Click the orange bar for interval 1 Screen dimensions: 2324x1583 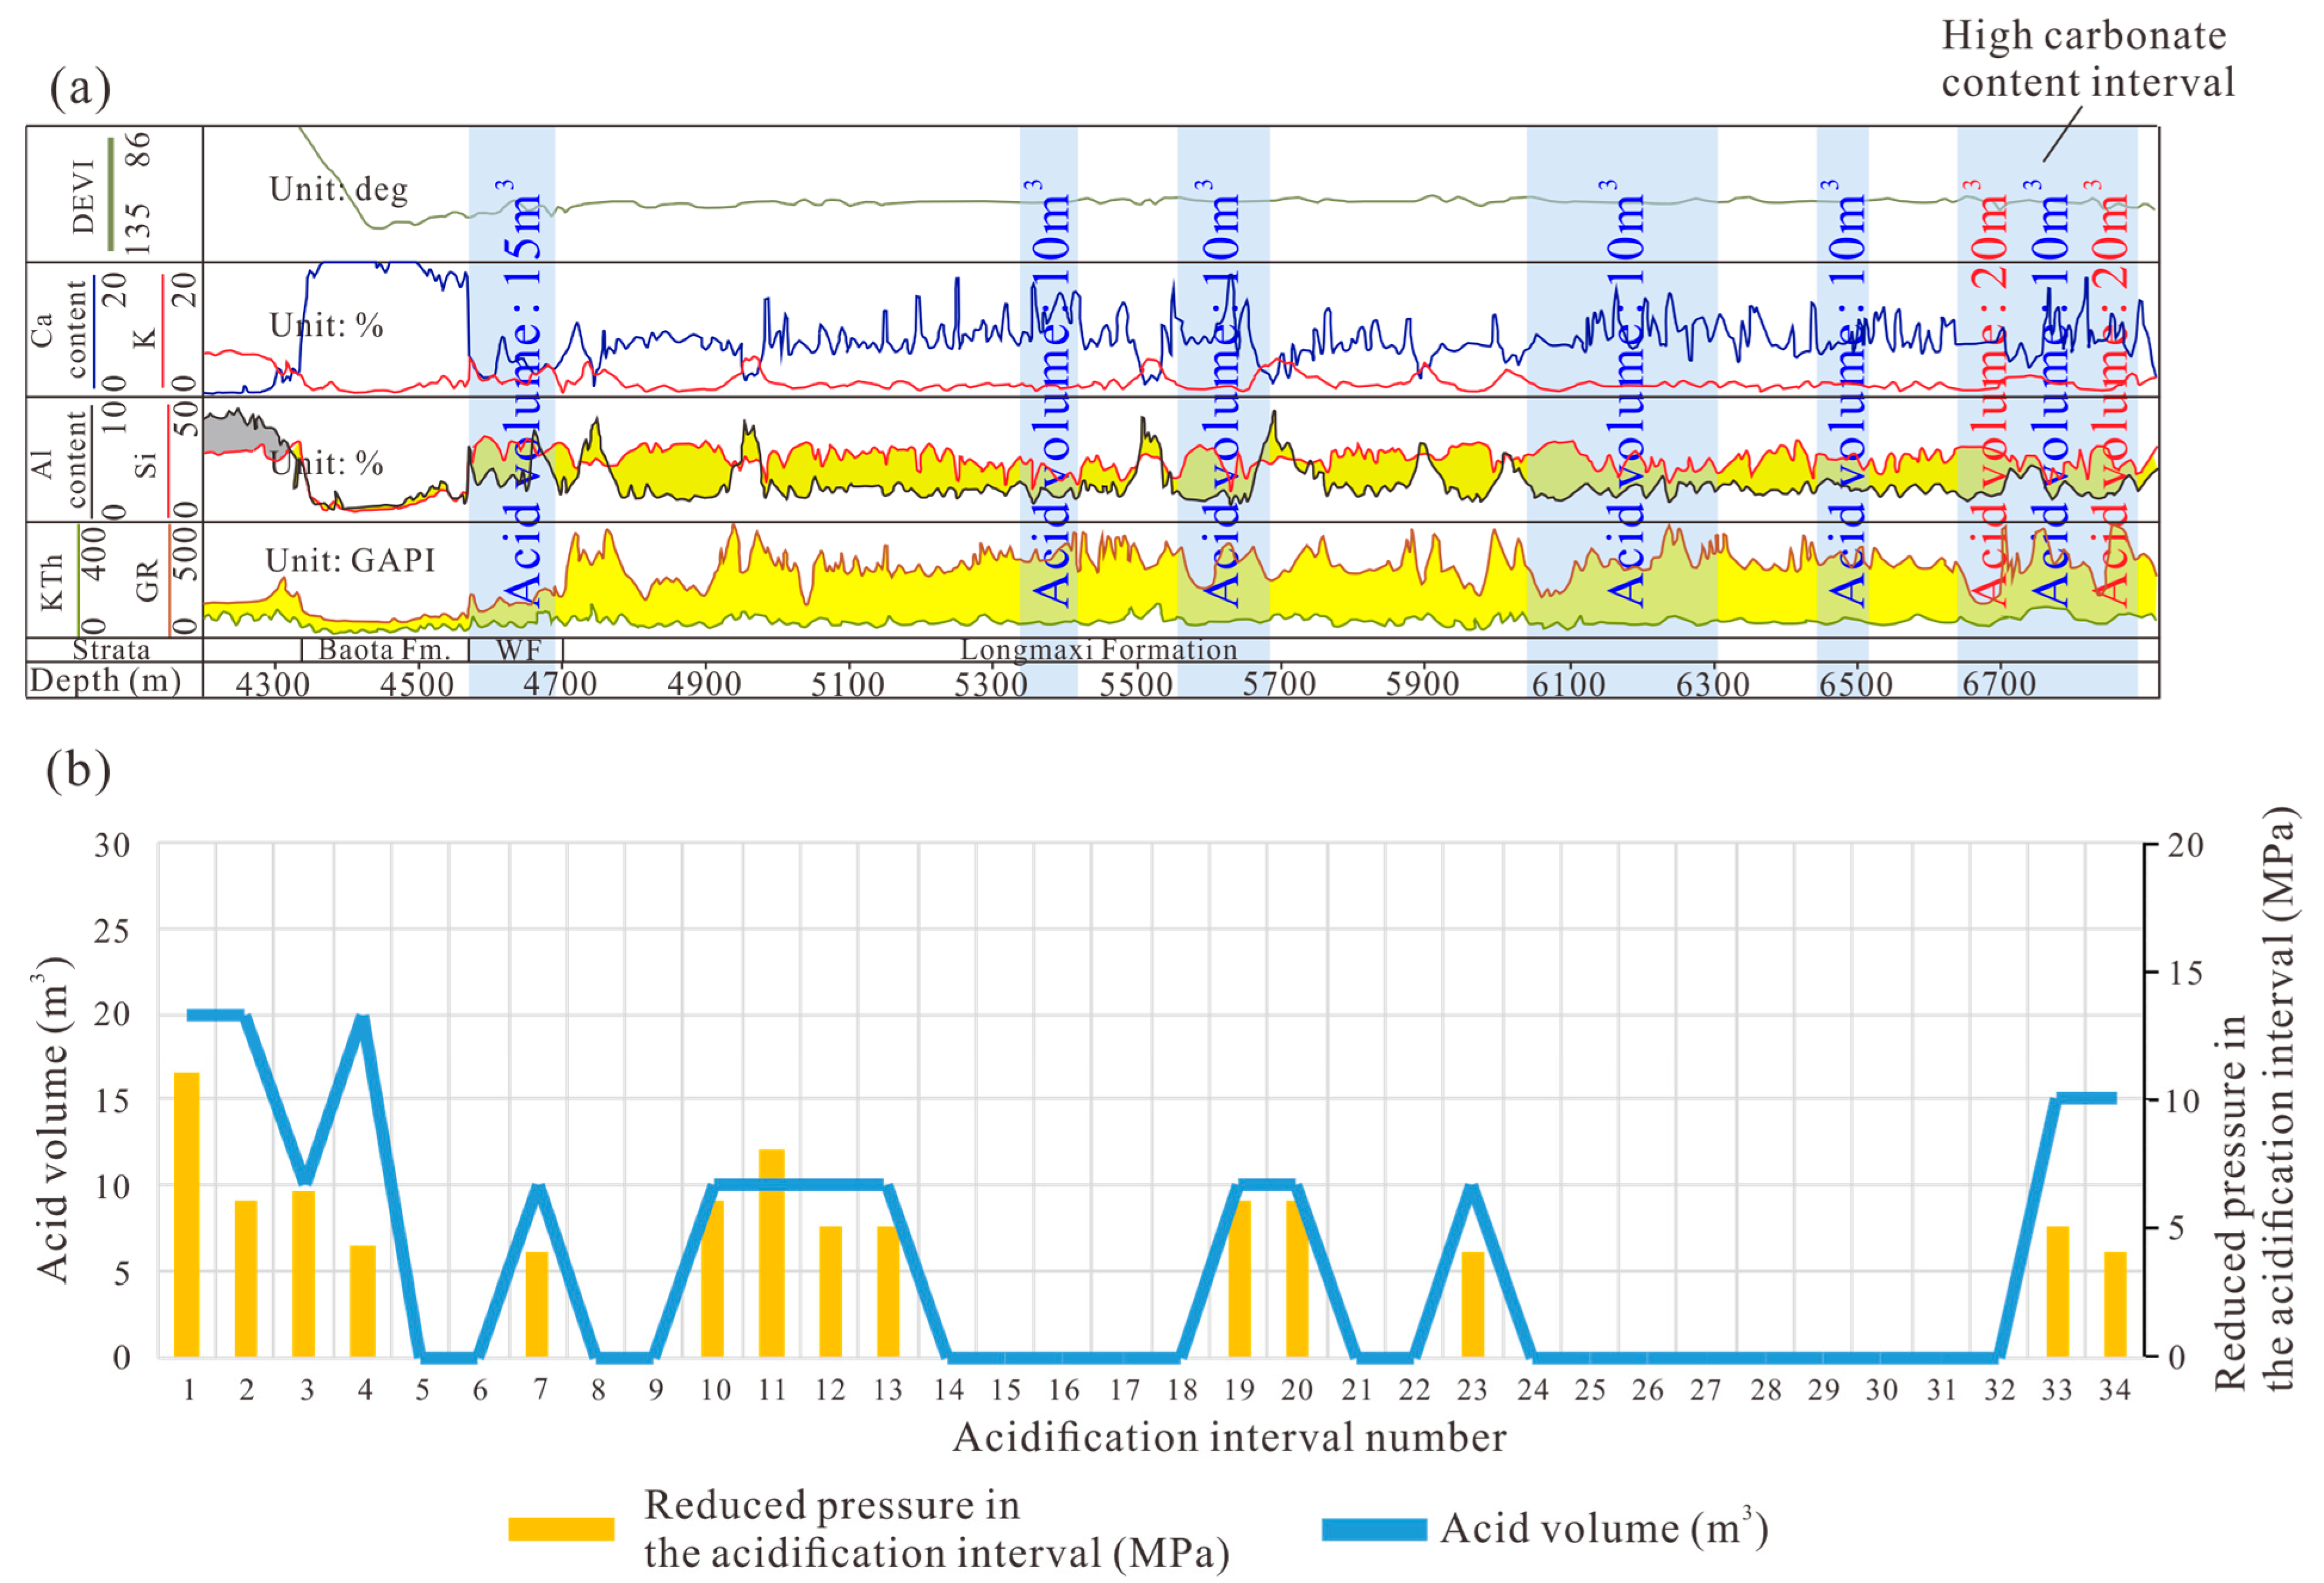pyautogui.click(x=187, y=1214)
